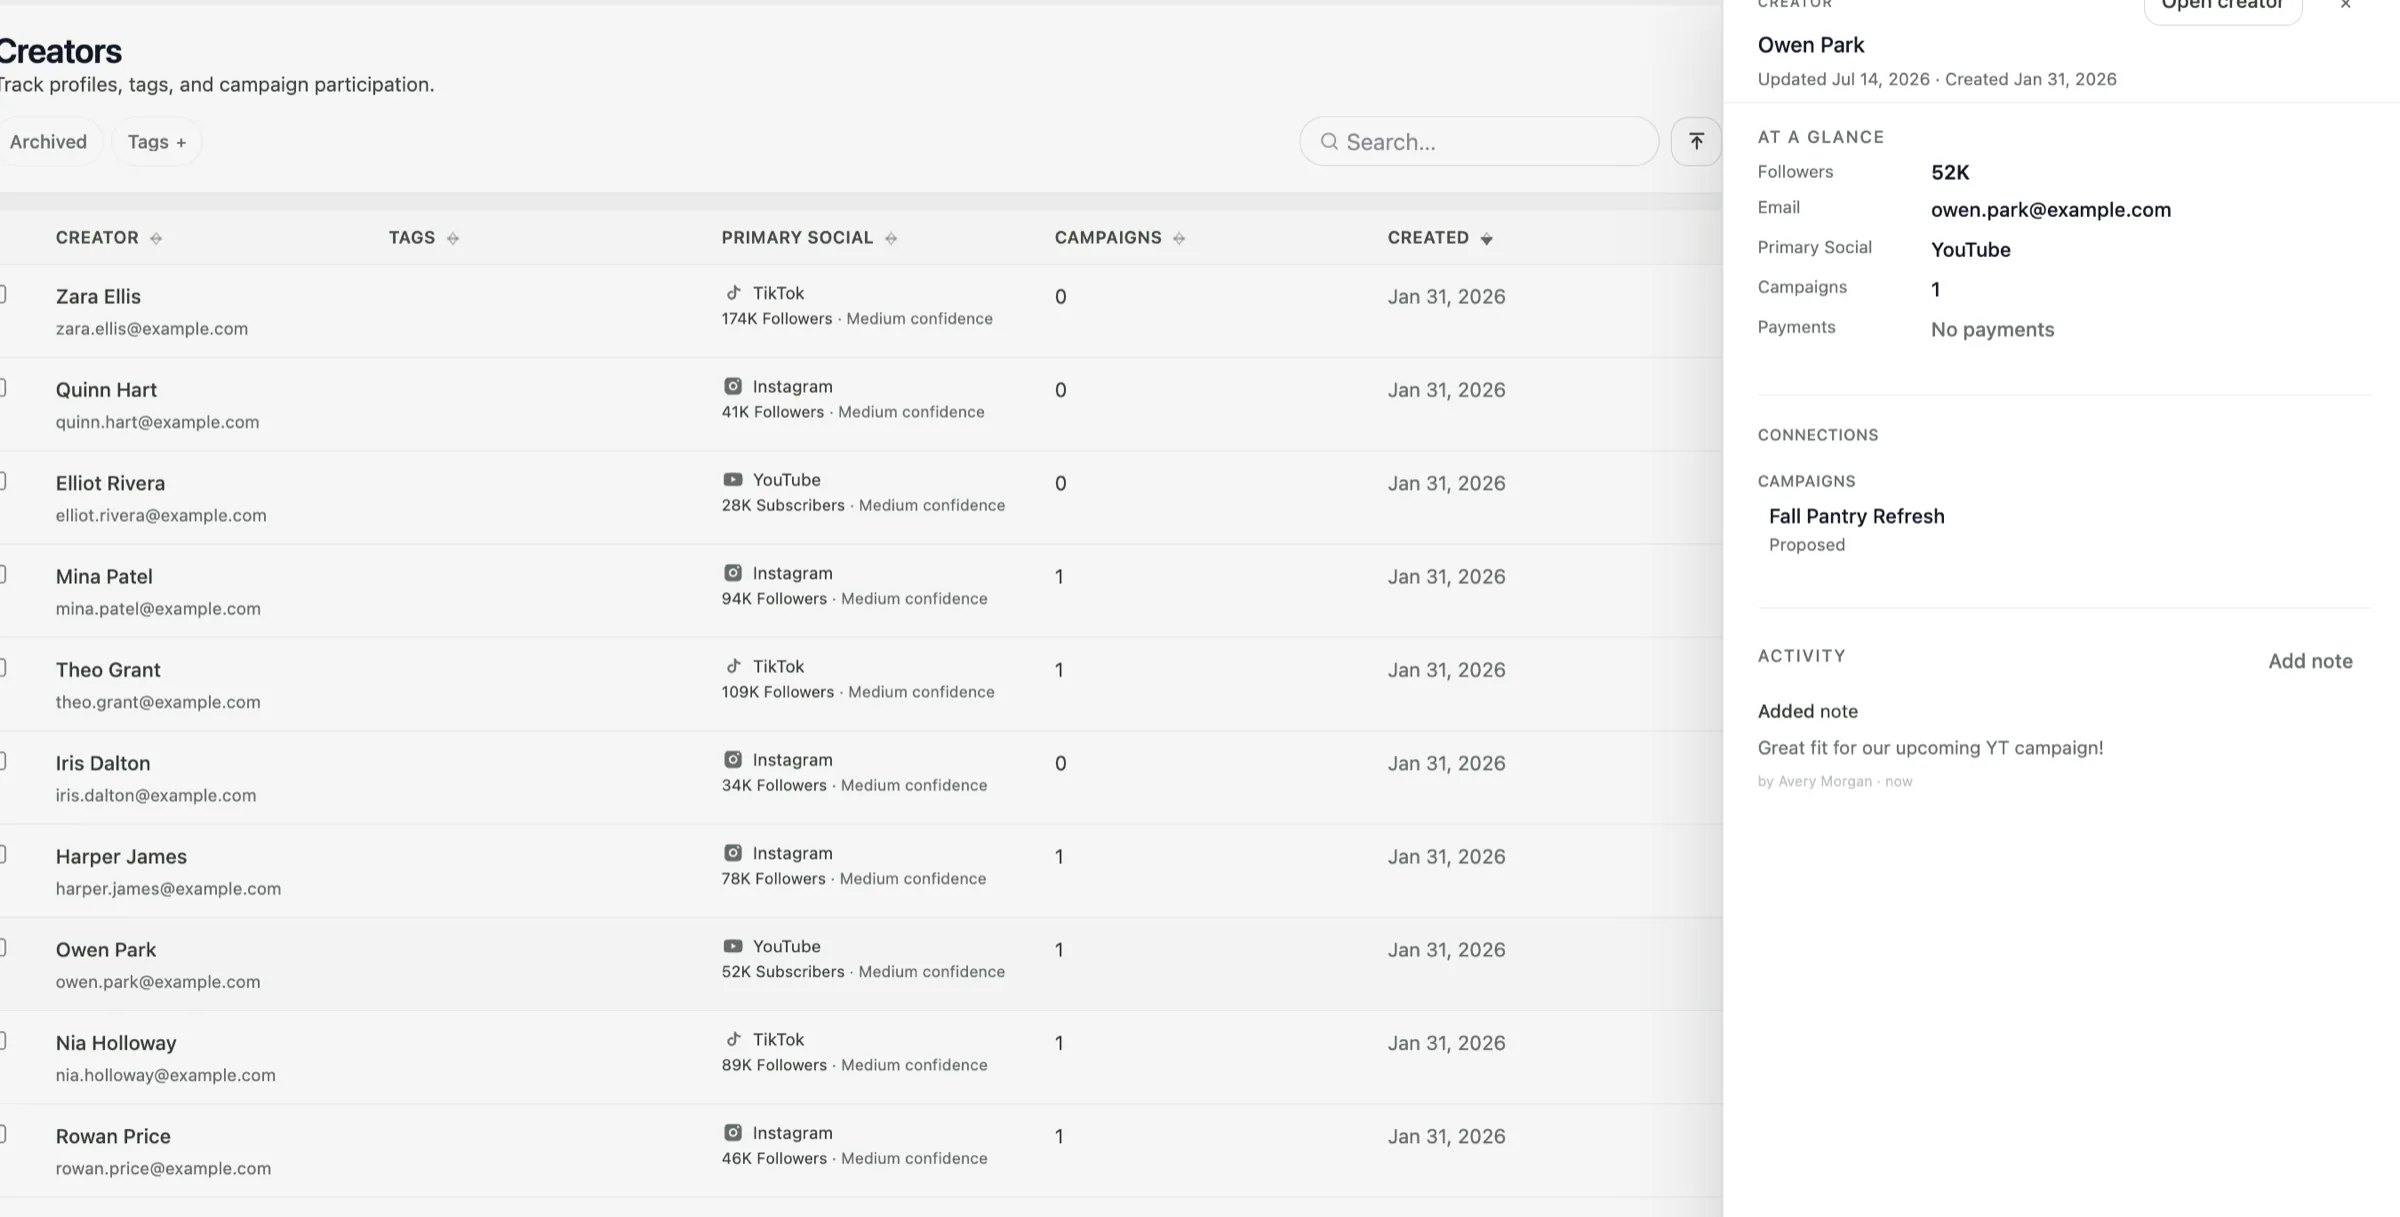Click the Open creator button
Viewport: 2400px width, 1217px height.
point(2223,6)
